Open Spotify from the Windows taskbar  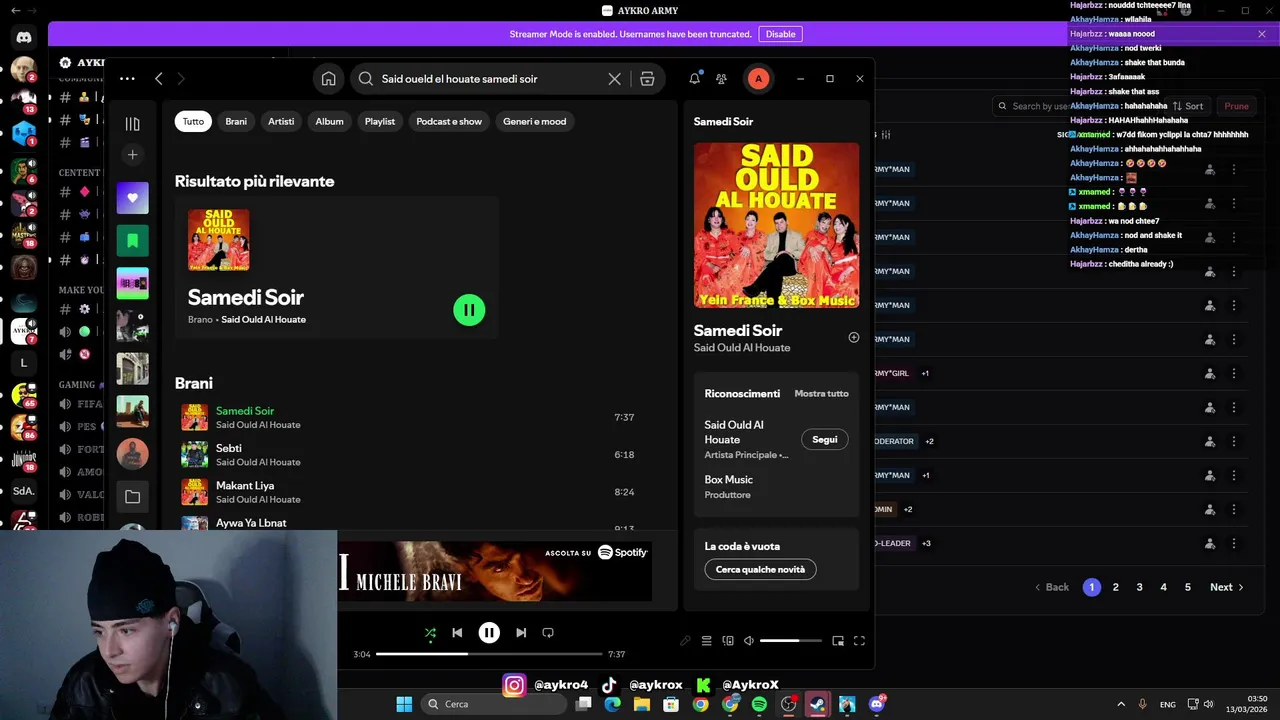point(759,704)
